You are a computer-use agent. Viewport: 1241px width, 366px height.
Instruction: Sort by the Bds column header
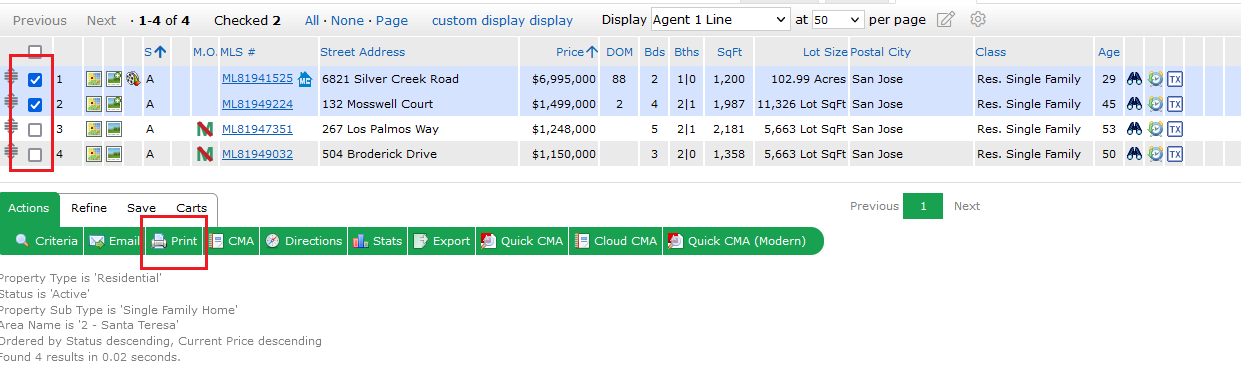pos(655,52)
